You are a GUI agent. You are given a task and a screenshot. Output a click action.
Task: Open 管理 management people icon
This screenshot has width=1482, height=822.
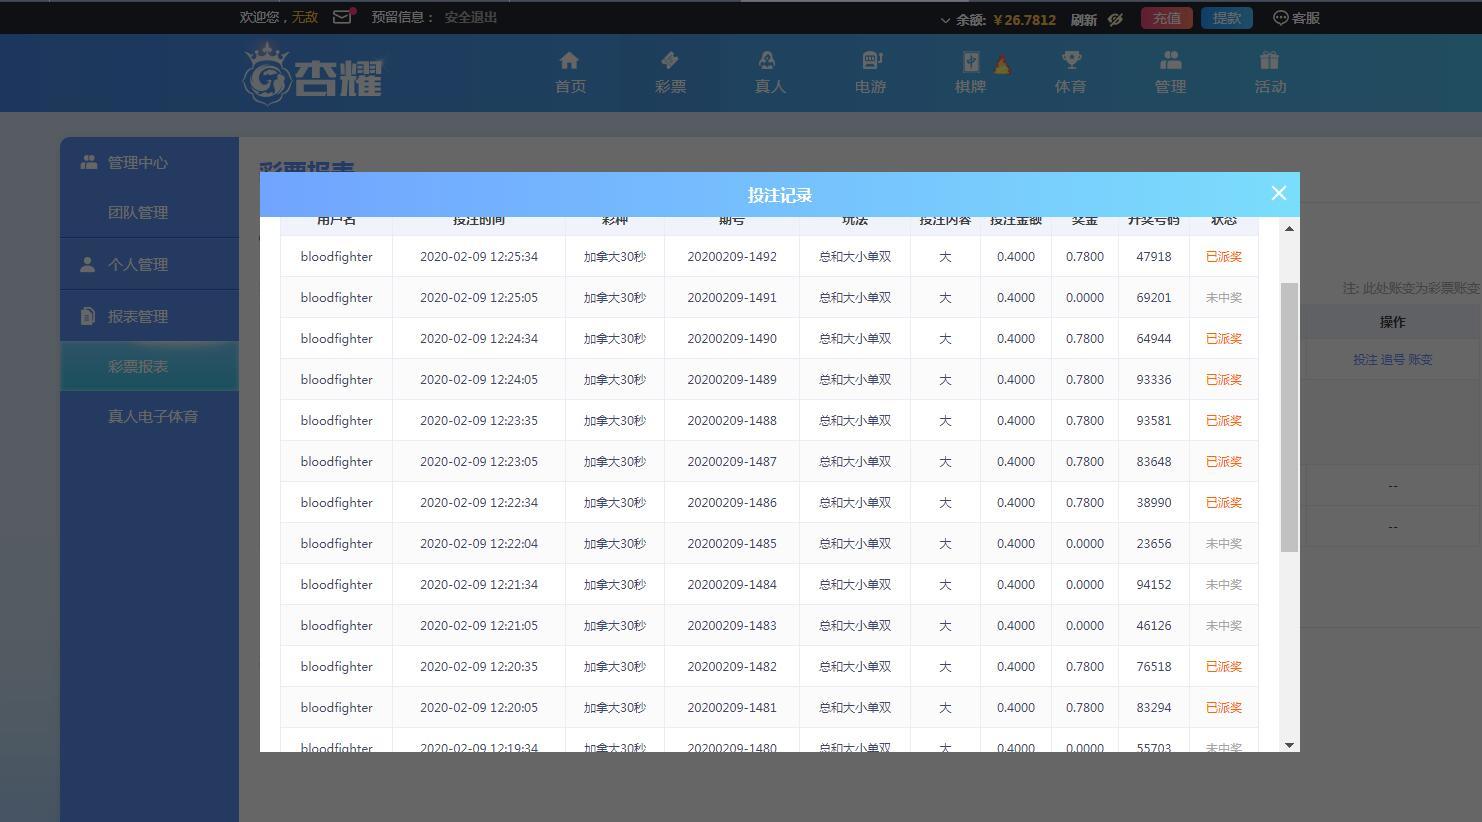(1170, 61)
